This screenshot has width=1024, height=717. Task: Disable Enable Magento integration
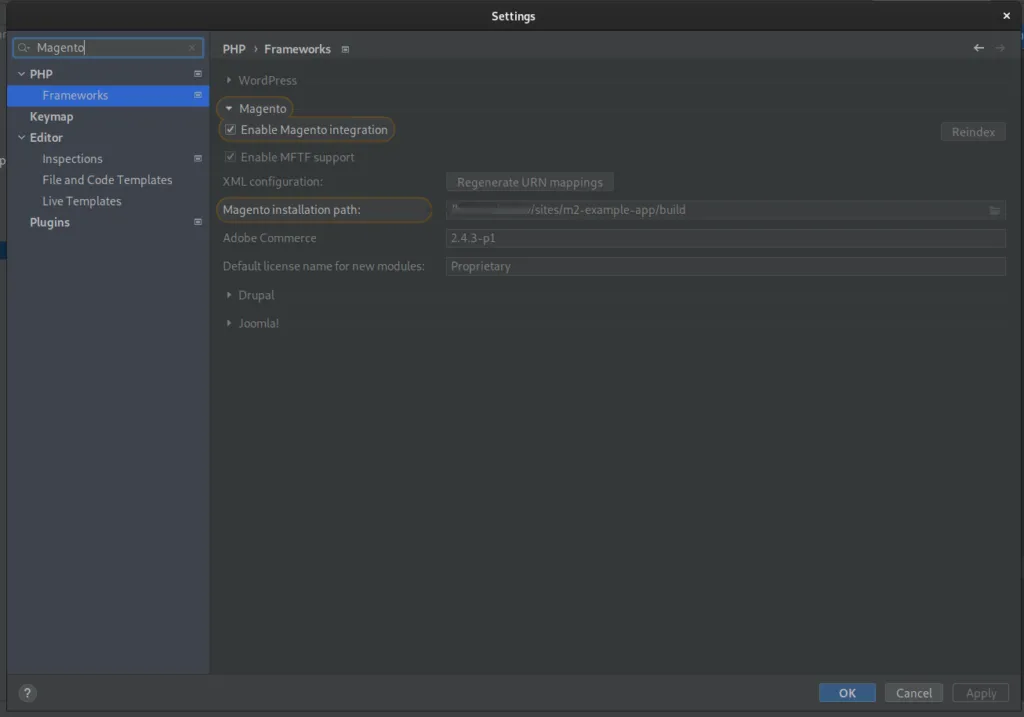click(230, 129)
